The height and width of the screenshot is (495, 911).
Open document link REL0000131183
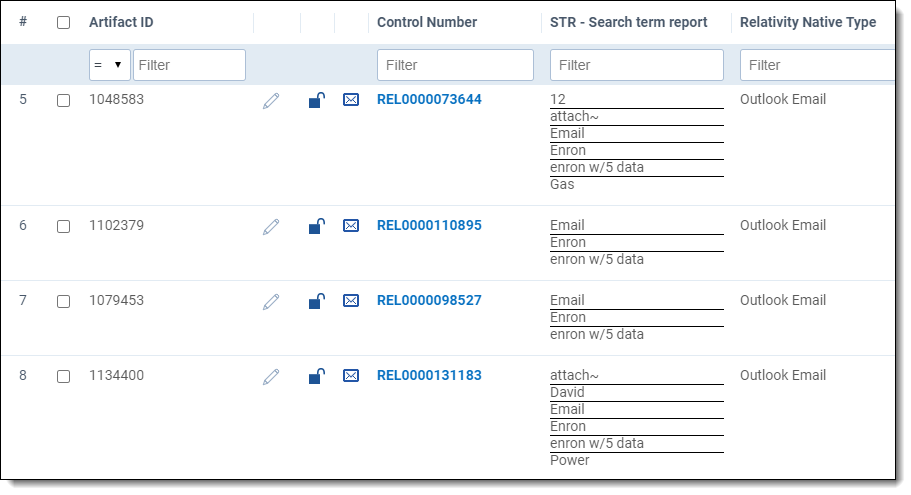click(x=429, y=376)
